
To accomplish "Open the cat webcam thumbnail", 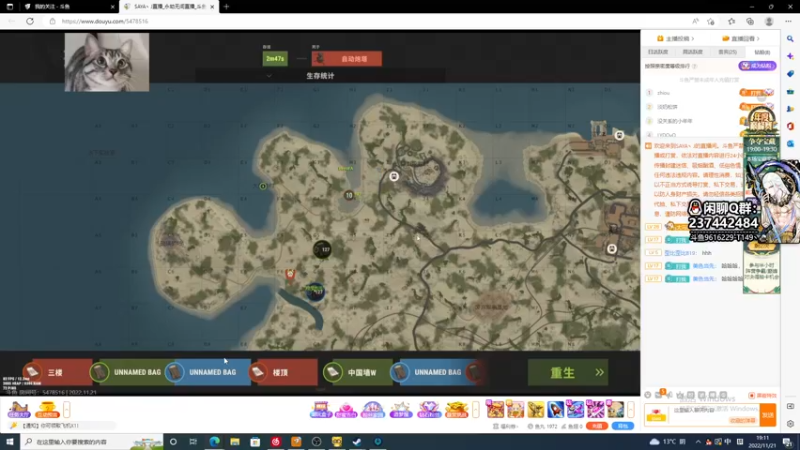I will pos(107,62).
